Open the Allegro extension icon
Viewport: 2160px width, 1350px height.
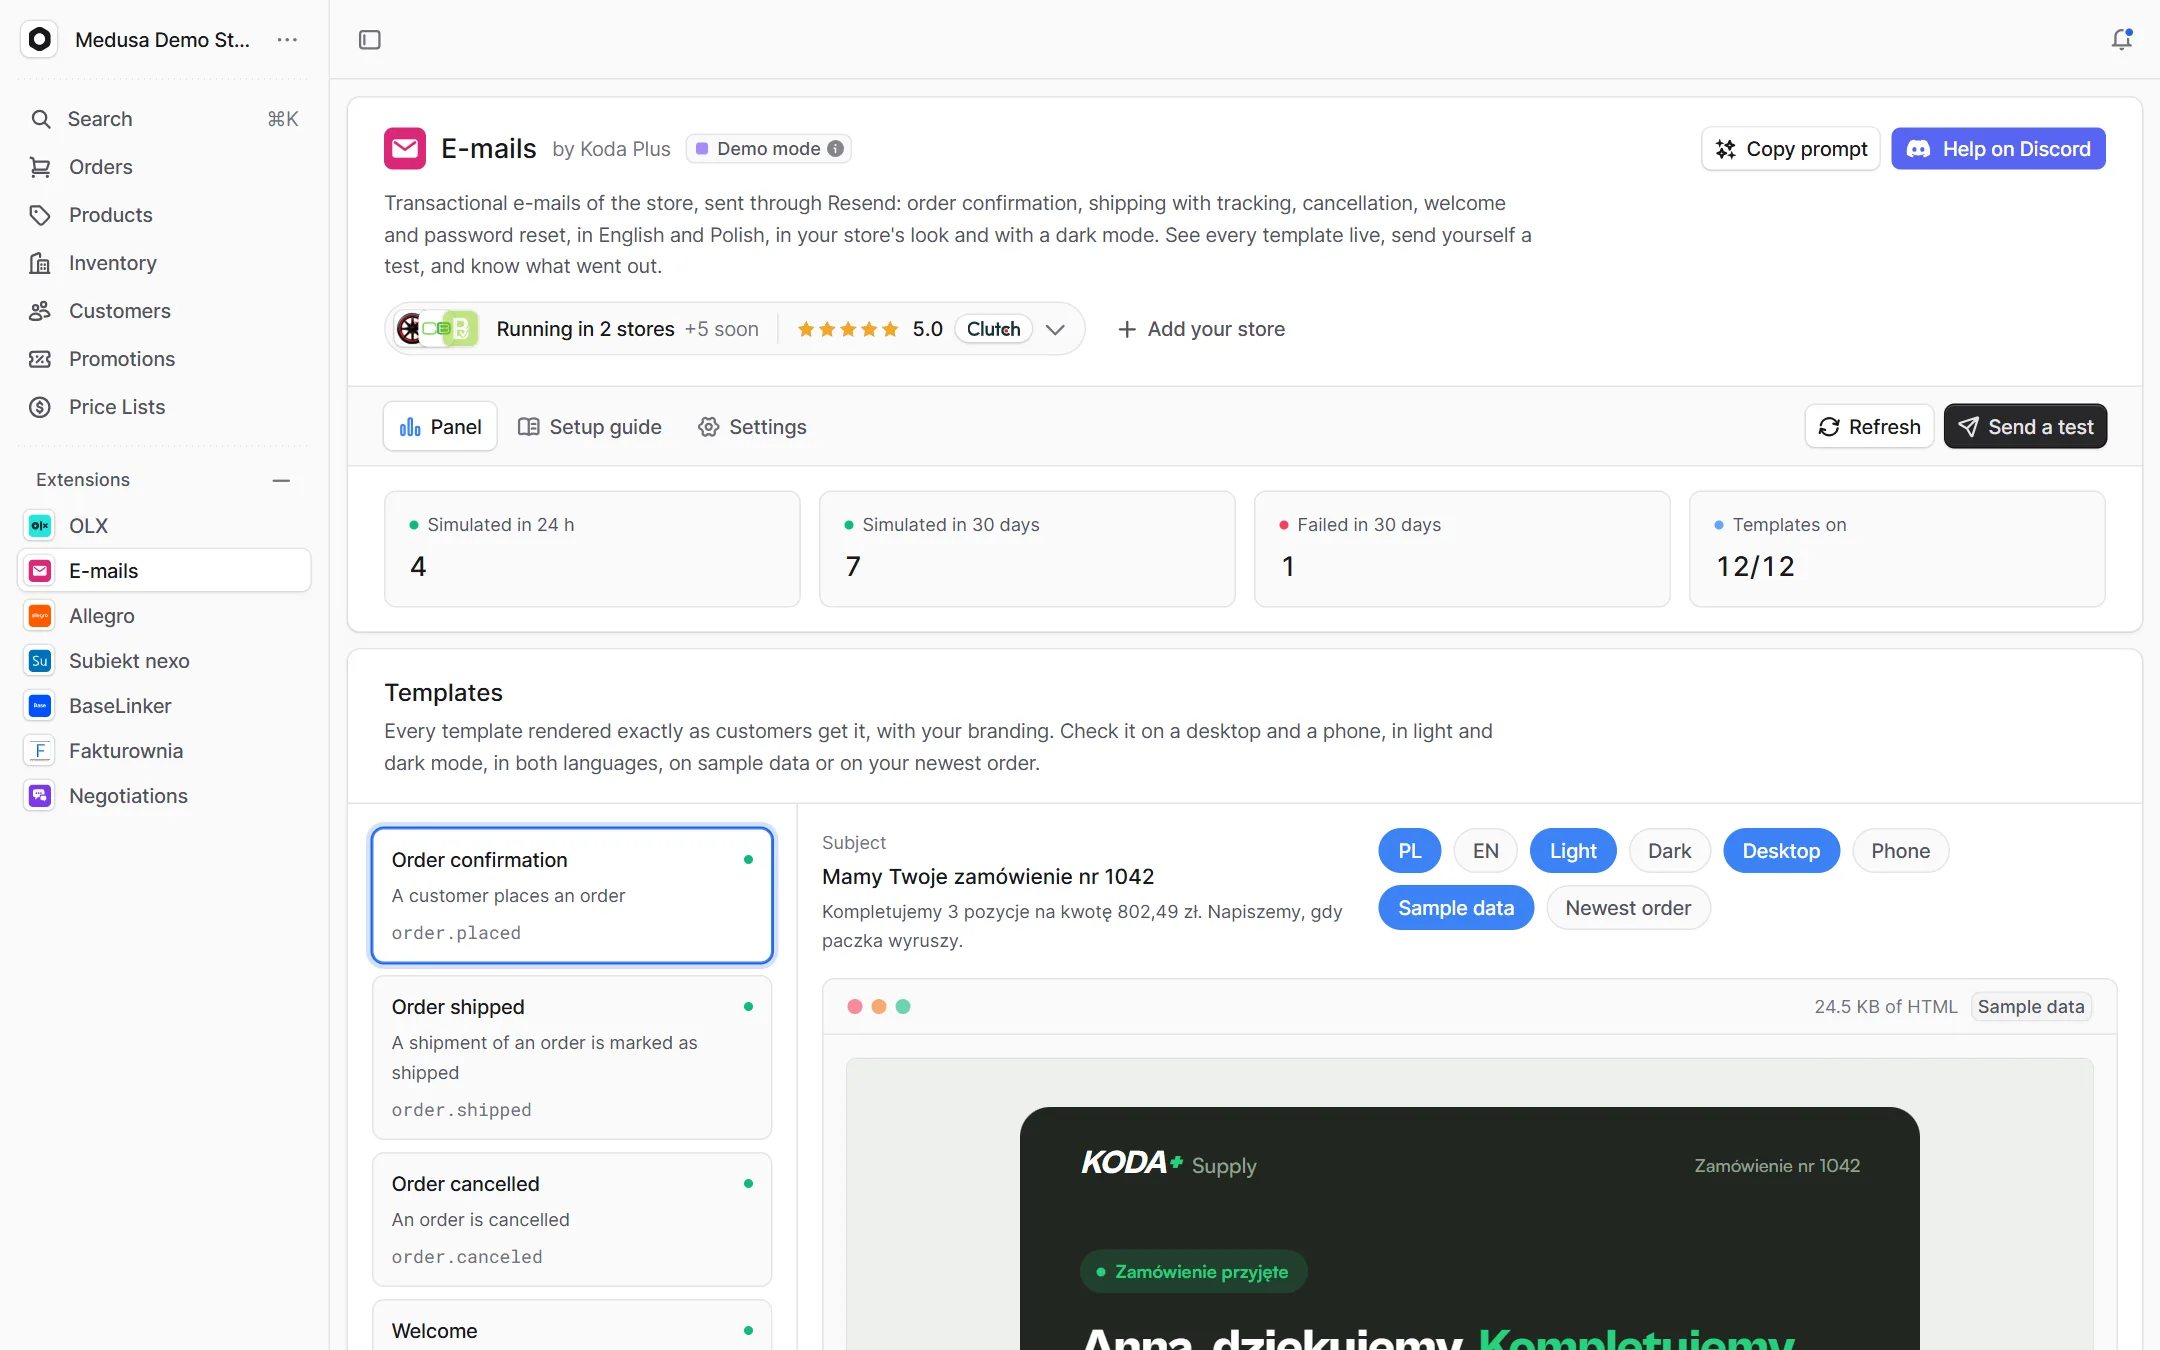coord(40,616)
